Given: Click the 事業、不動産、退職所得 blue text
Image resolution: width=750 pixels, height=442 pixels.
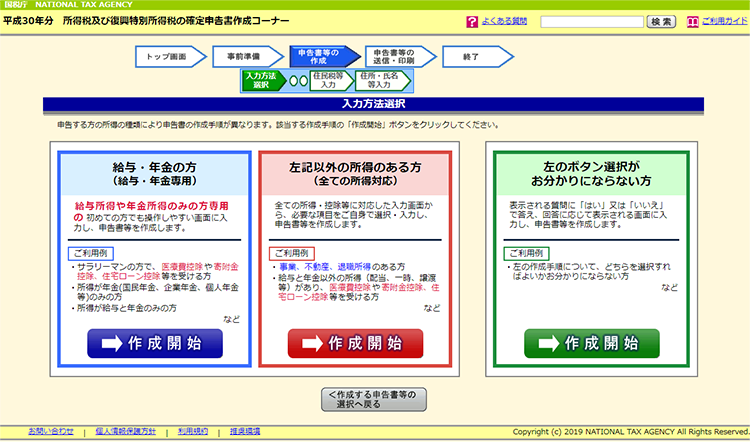Looking at the screenshot, I should tap(325, 266).
